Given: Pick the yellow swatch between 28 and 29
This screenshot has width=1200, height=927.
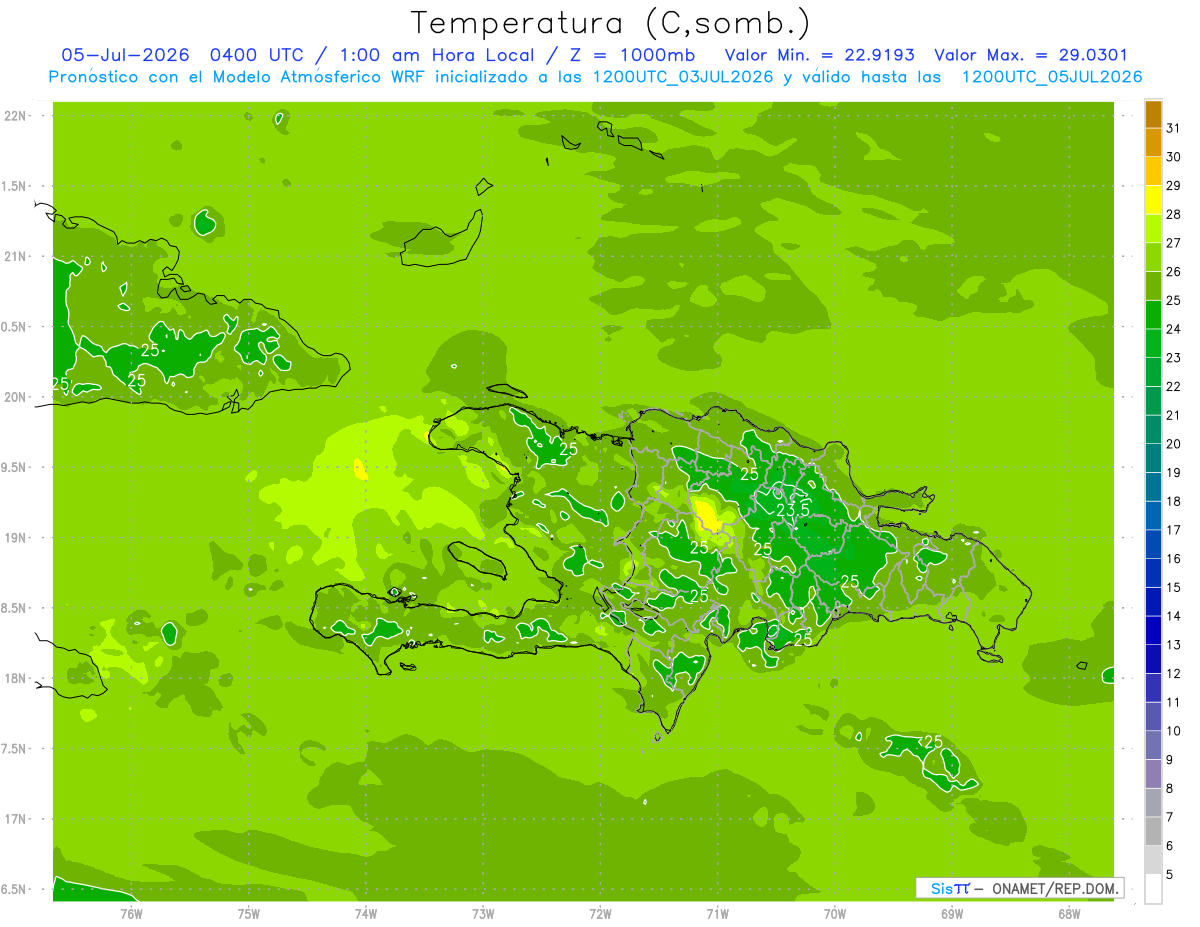Looking at the screenshot, I should click(1153, 200).
